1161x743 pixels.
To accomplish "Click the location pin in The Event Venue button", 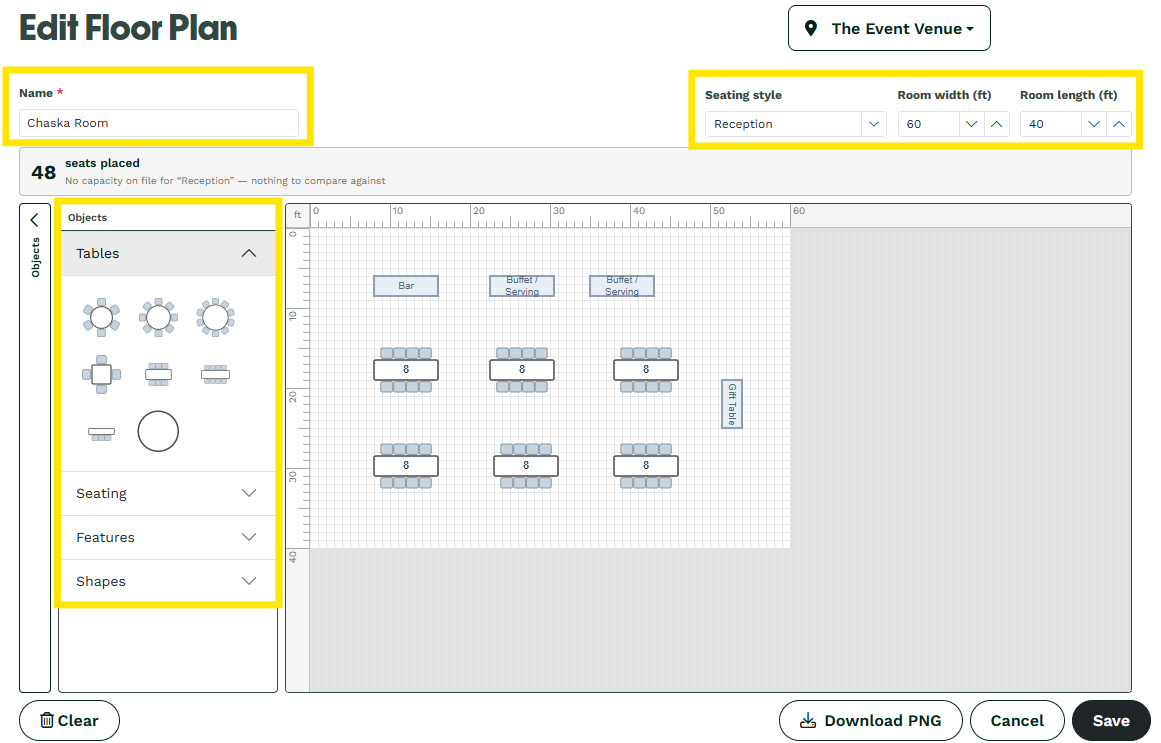I will [x=811, y=28].
